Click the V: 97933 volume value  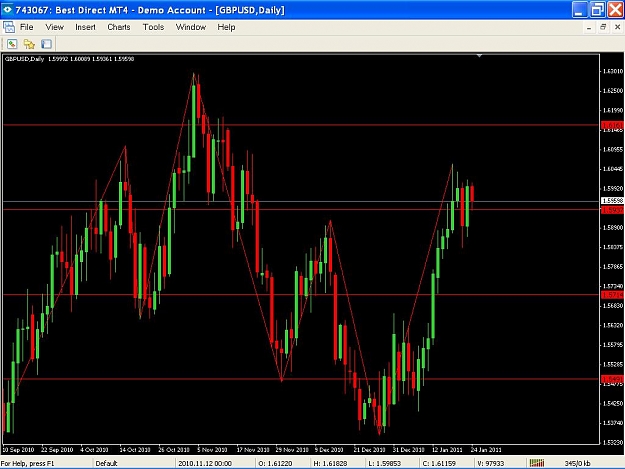[491, 463]
